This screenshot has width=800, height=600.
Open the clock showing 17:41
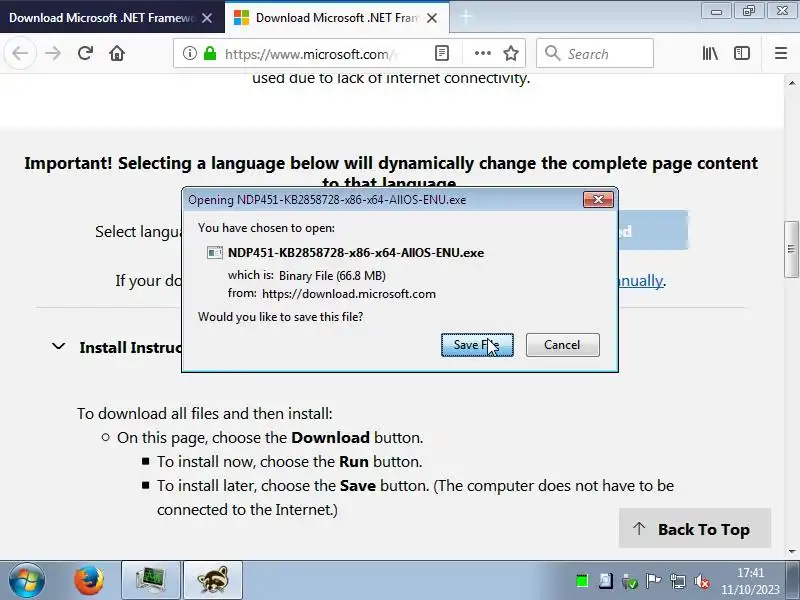click(x=750, y=581)
